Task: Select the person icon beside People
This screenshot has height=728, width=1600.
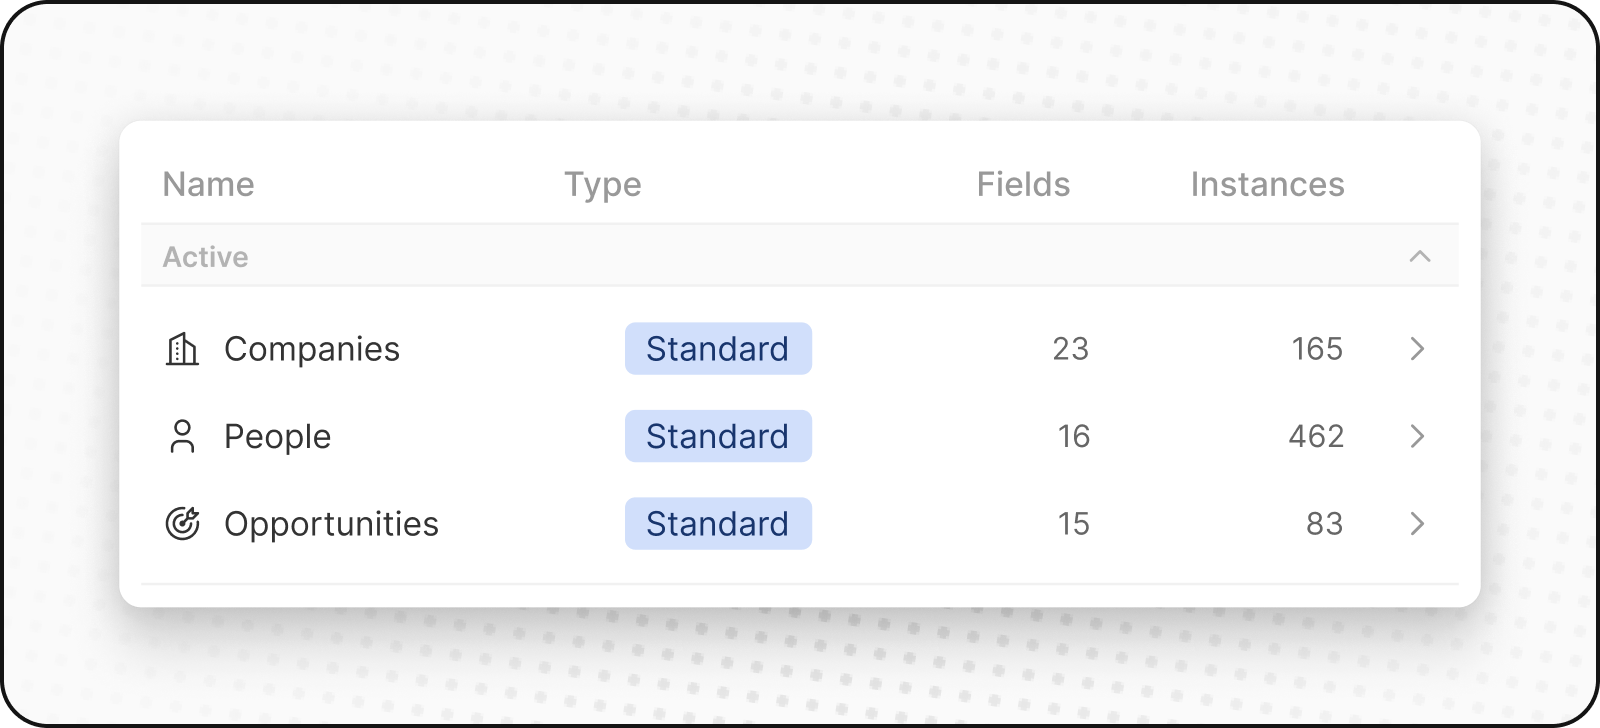Action: 181,436
